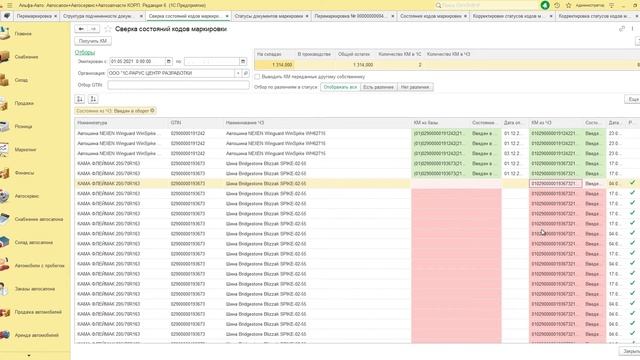Click the hamburger main menu icon

coord(10,5)
